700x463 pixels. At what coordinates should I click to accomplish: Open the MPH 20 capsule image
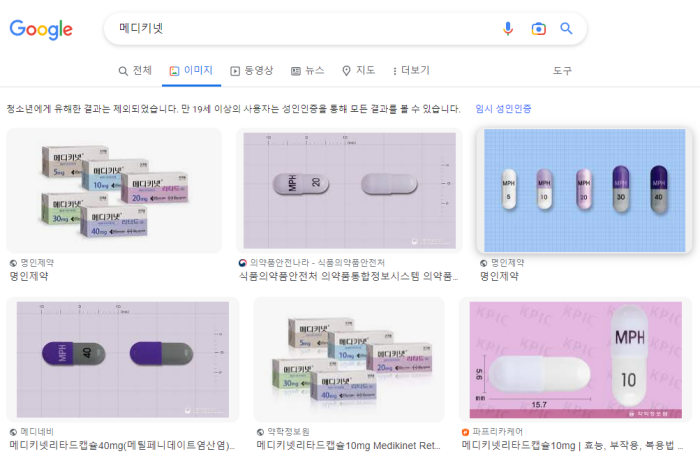click(x=349, y=191)
